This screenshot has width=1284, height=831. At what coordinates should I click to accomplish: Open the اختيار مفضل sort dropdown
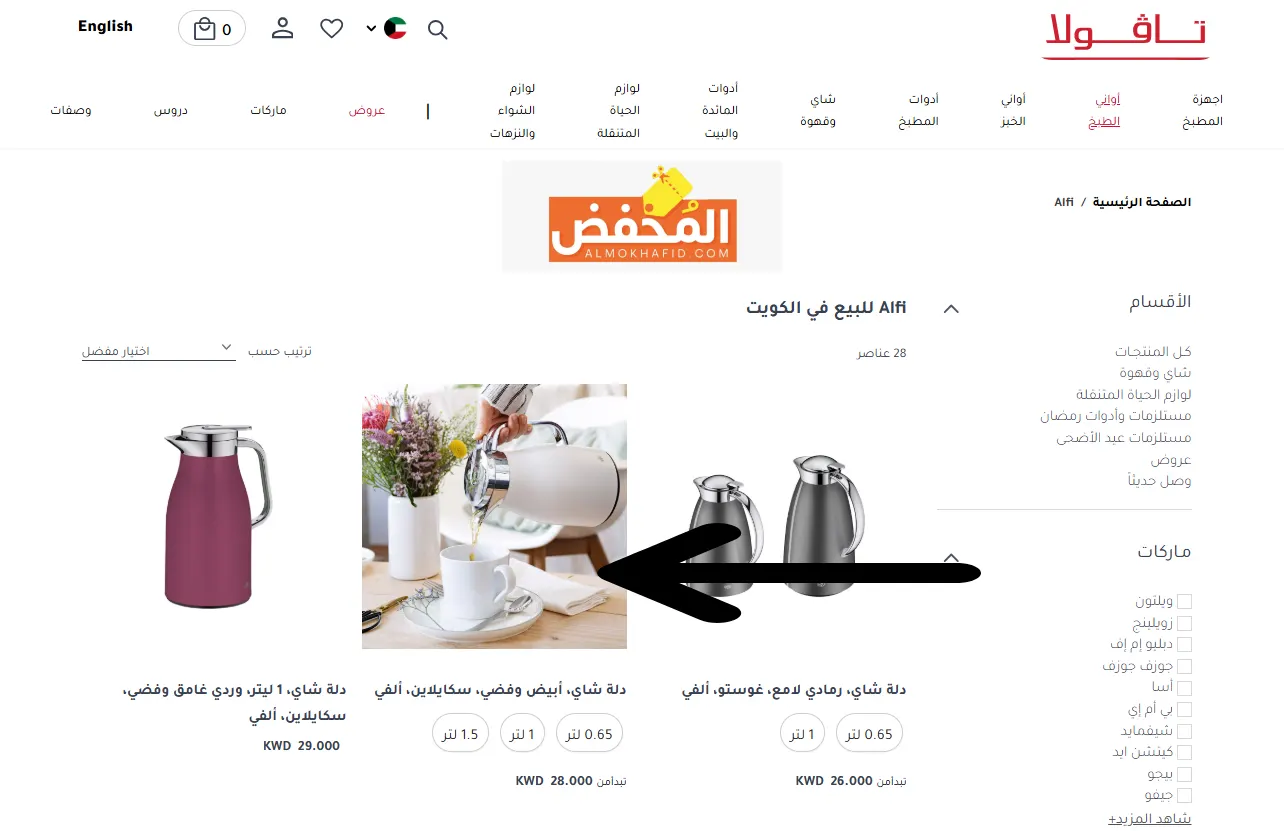(158, 350)
